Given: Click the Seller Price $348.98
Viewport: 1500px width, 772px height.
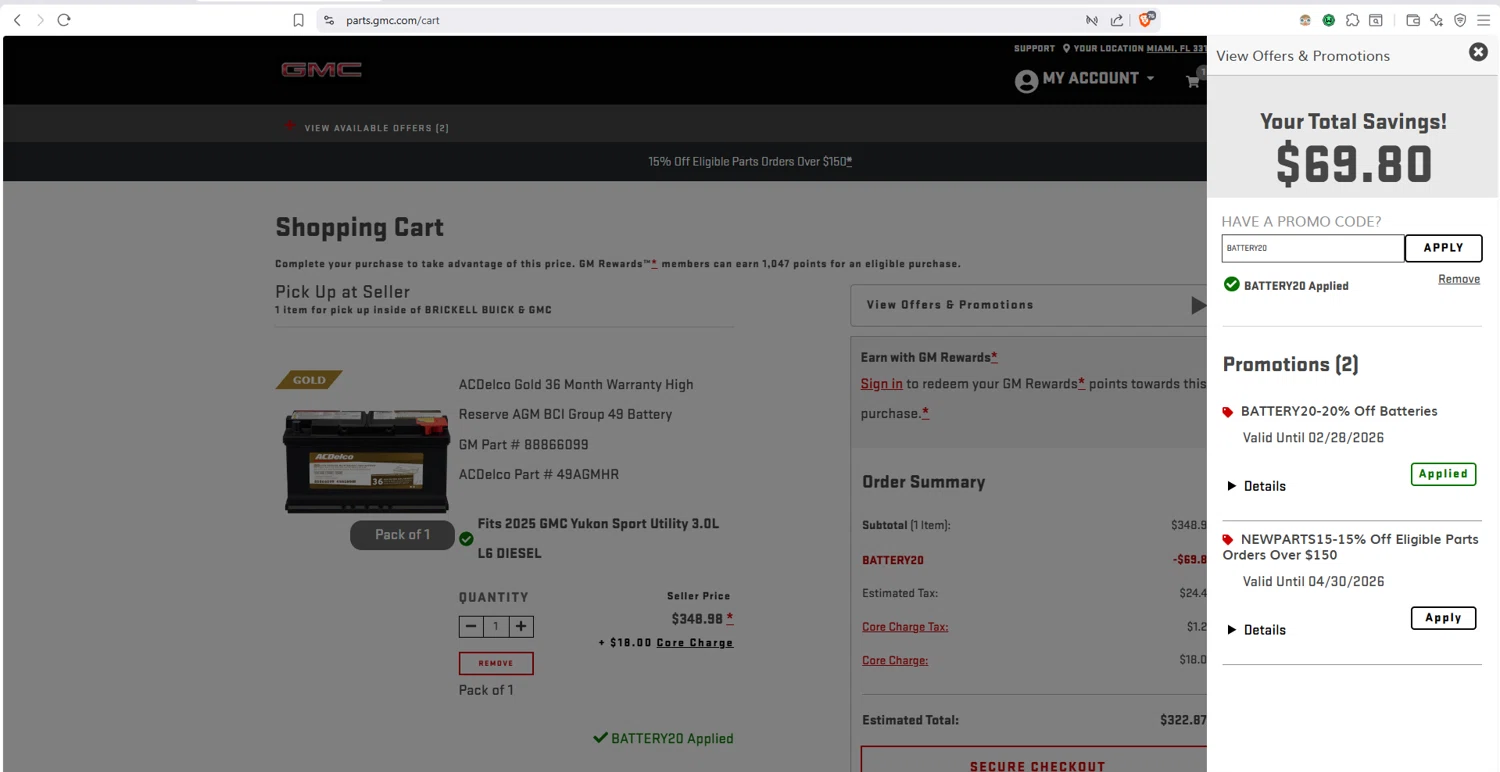Looking at the screenshot, I should (x=697, y=619).
